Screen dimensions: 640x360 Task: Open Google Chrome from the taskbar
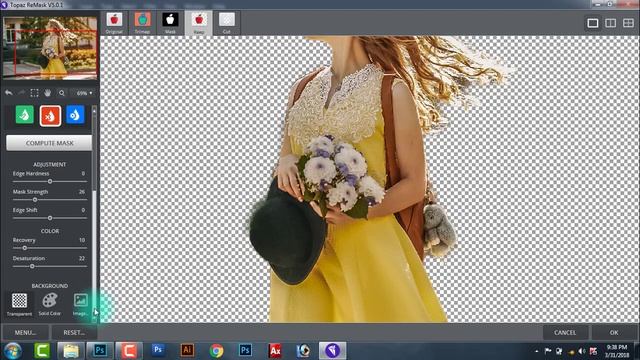[x=216, y=351]
